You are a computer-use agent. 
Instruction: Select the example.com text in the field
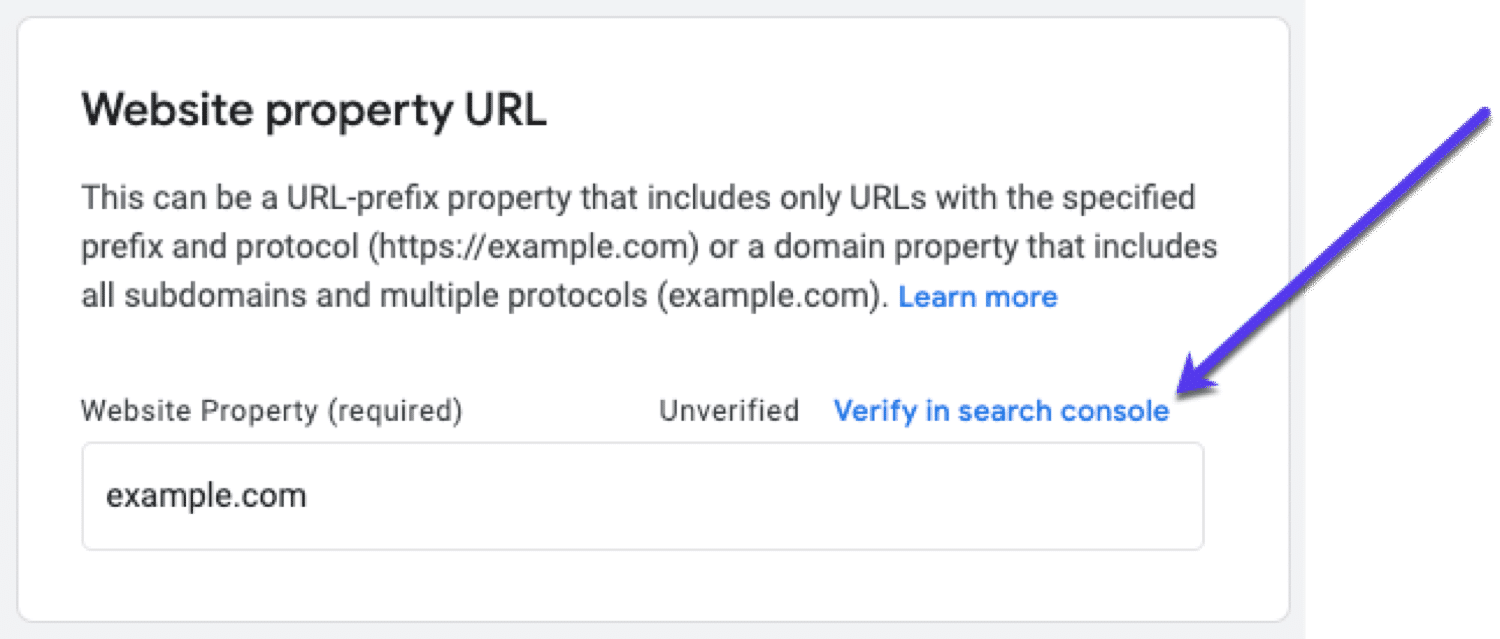206,493
